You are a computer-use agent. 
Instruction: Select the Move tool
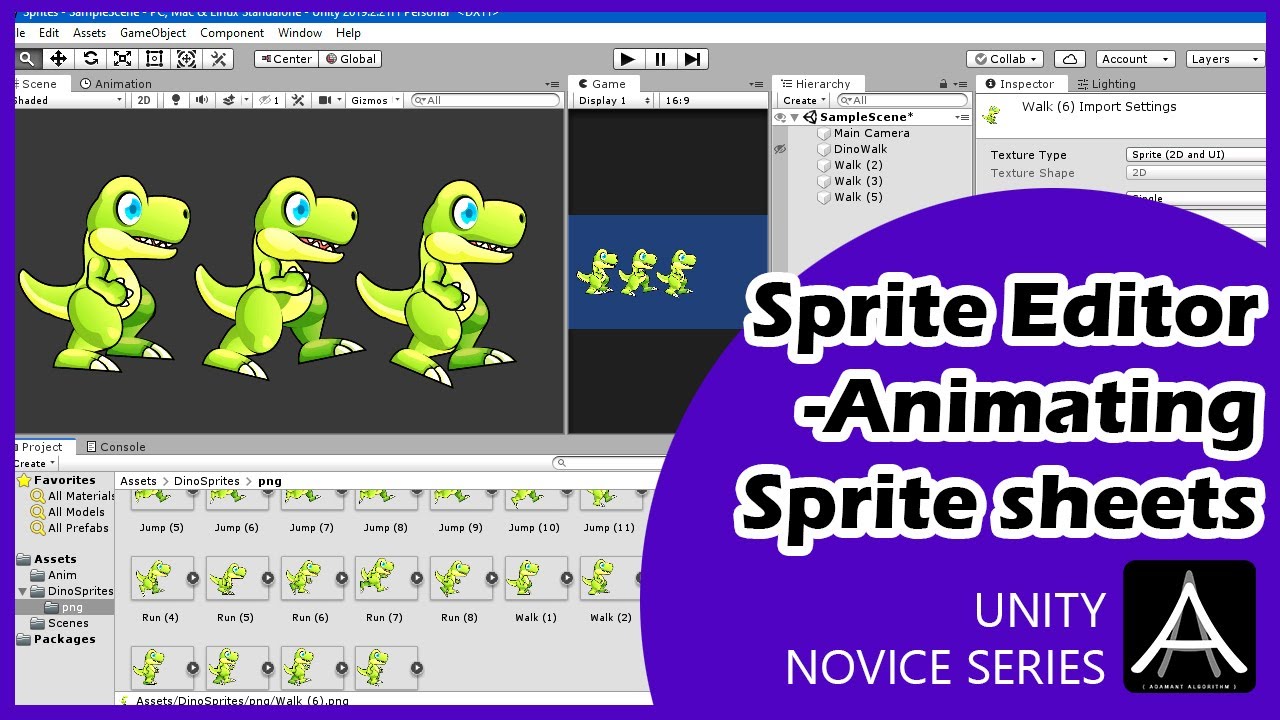58,59
